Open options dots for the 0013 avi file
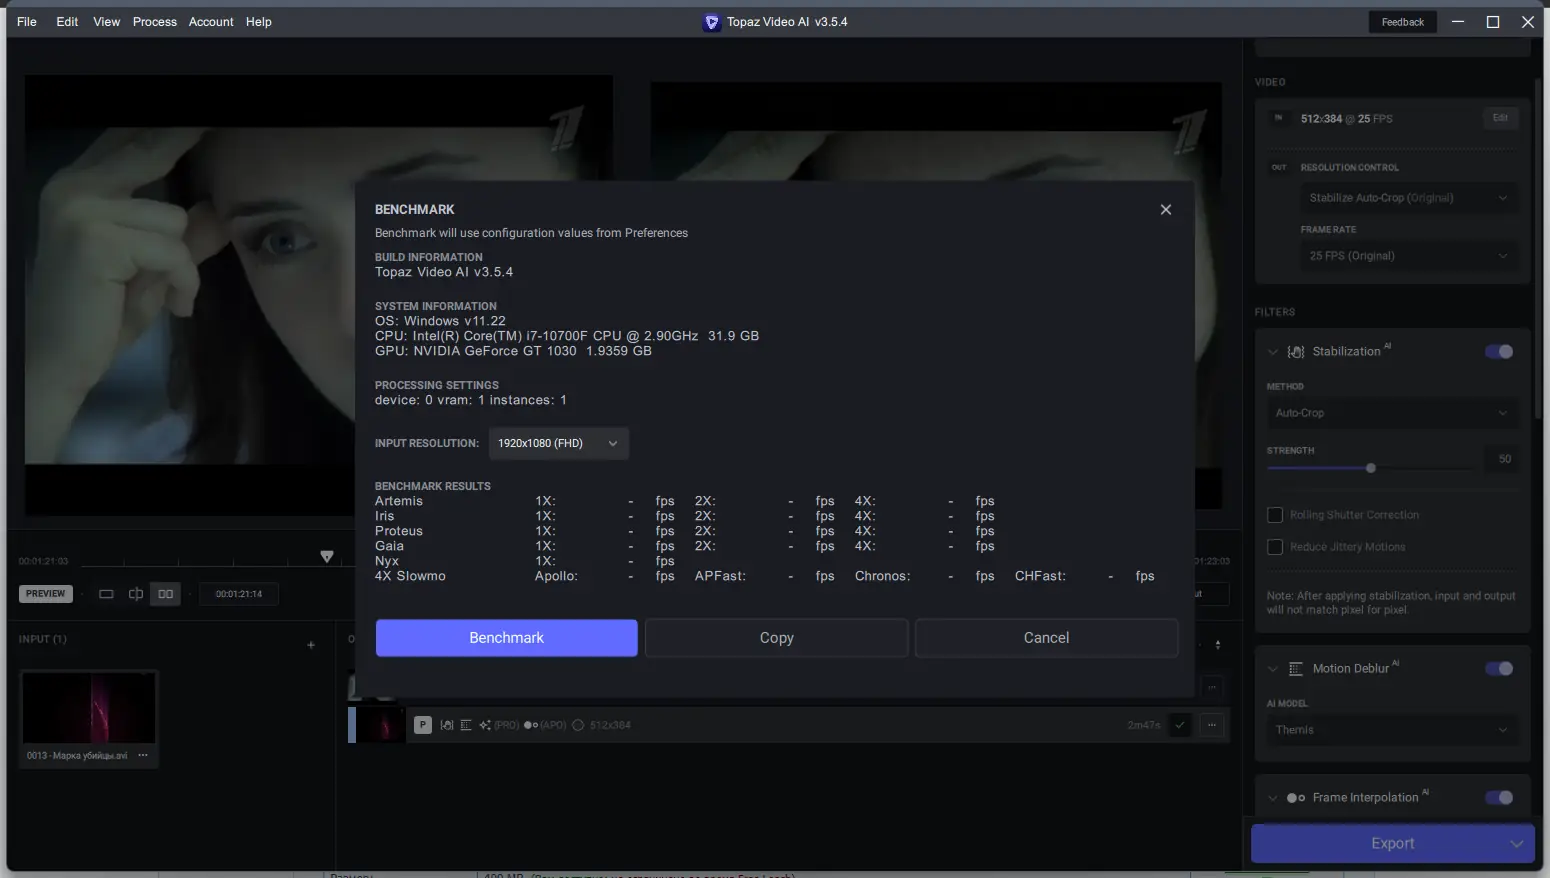Image resolution: width=1550 pixels, height=878 pixels. point(143,755)
